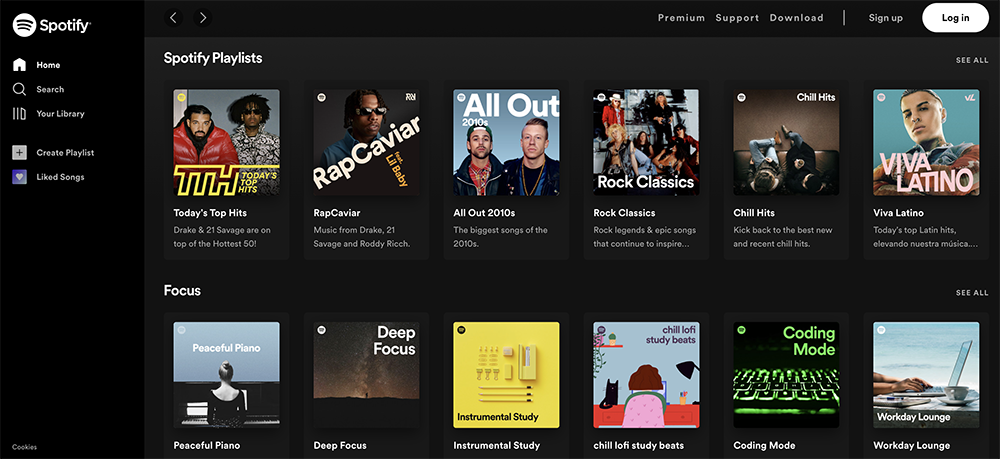
Task: Open Liked Songs in the sidebar
Action: pos(60,177)
